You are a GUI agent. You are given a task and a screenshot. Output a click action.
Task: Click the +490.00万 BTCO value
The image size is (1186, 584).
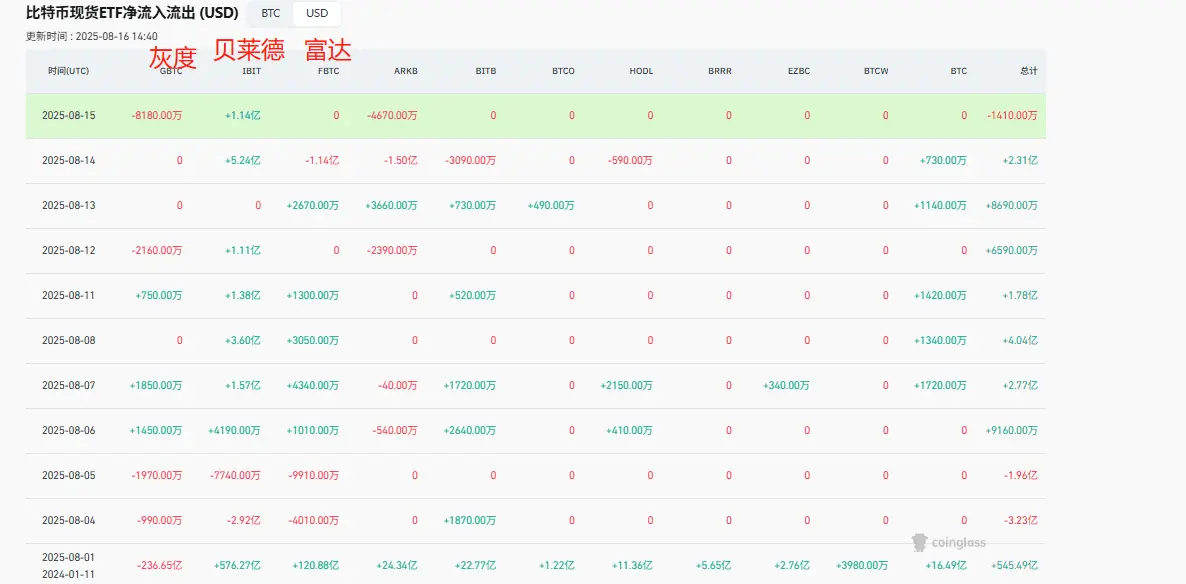tap(551, 206)
